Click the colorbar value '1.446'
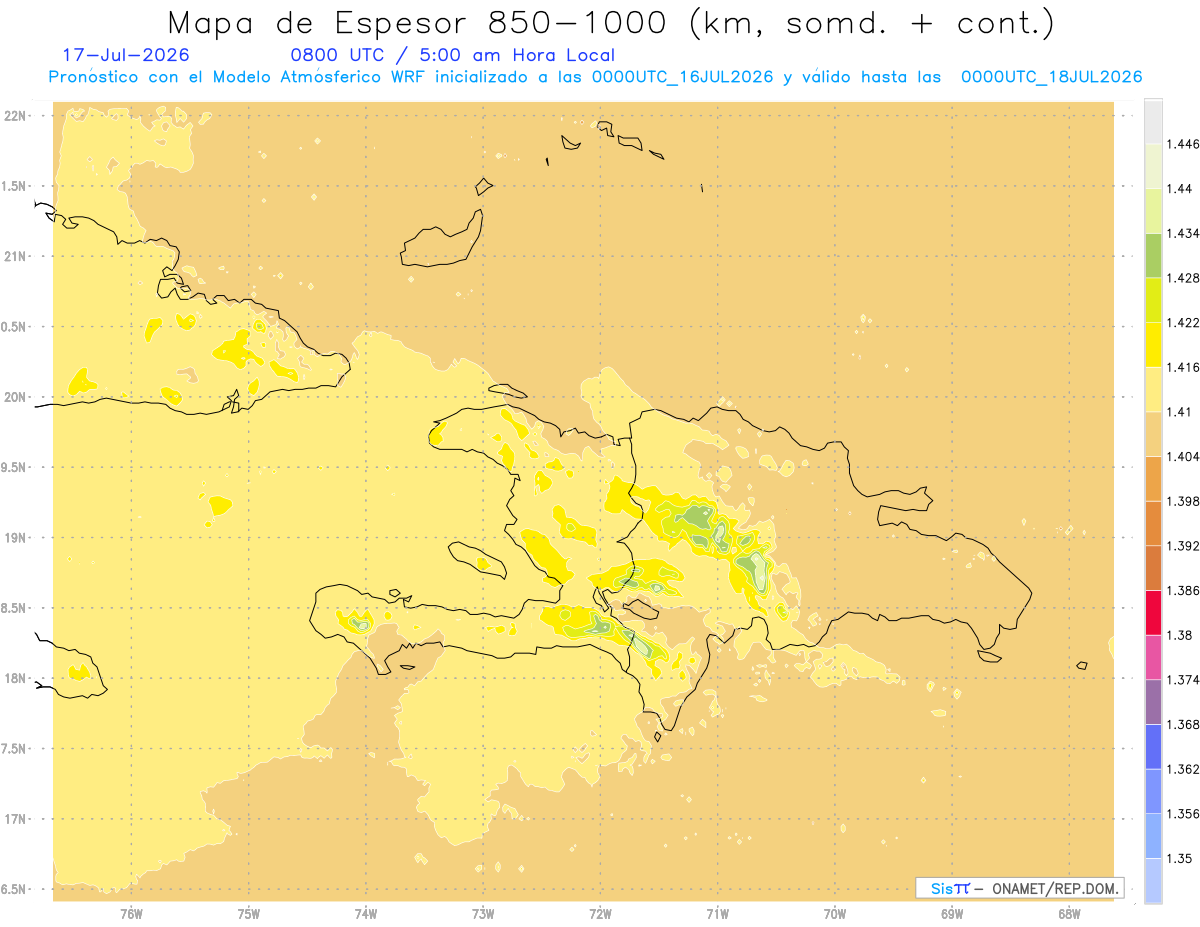 pos(1184,144)
